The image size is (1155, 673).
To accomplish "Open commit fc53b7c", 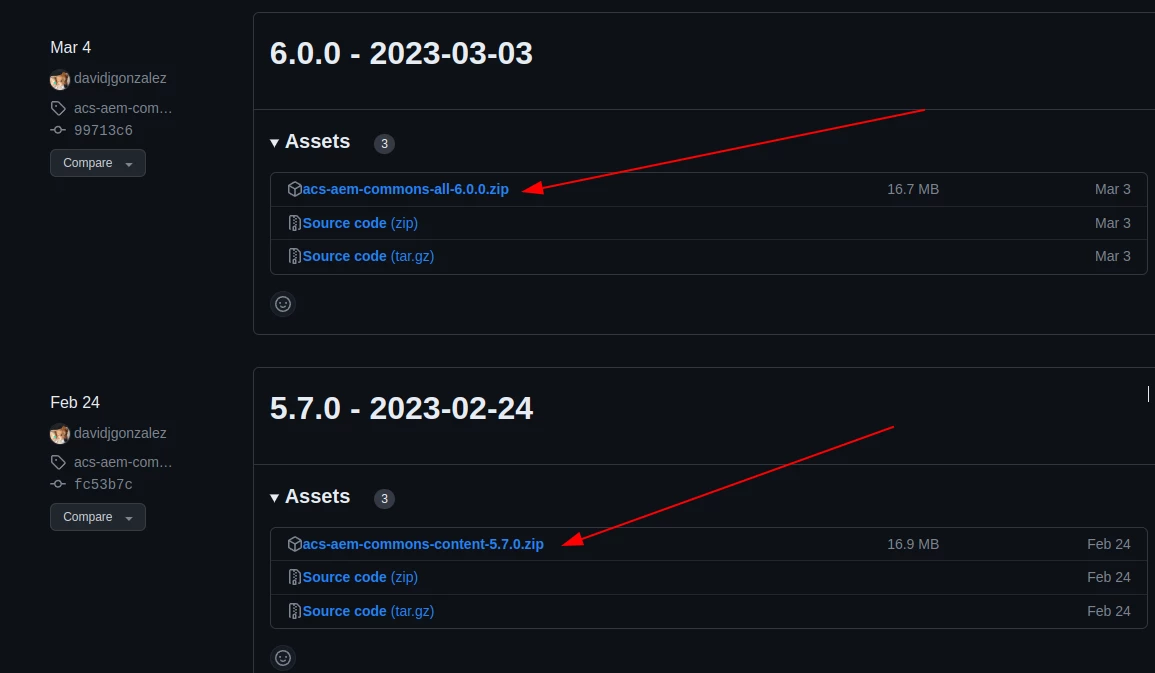I will tap(103, 485).
